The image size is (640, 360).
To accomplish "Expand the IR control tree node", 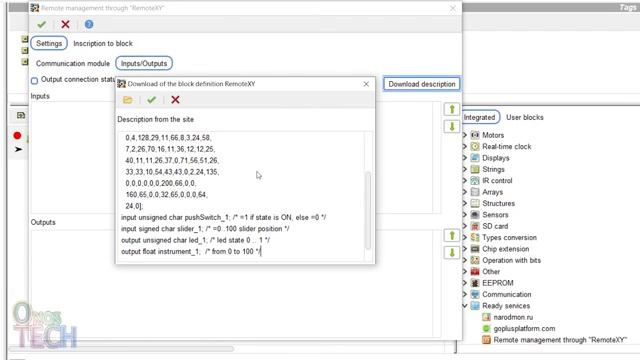I will click(x=465, y=181).
